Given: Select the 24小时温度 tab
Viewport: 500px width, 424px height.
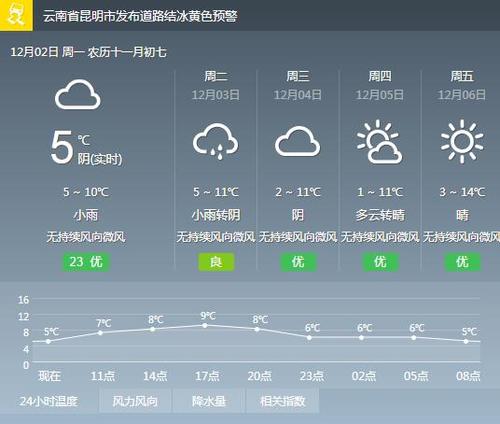Looking at the screenshot, I should [x=49, y=401].
